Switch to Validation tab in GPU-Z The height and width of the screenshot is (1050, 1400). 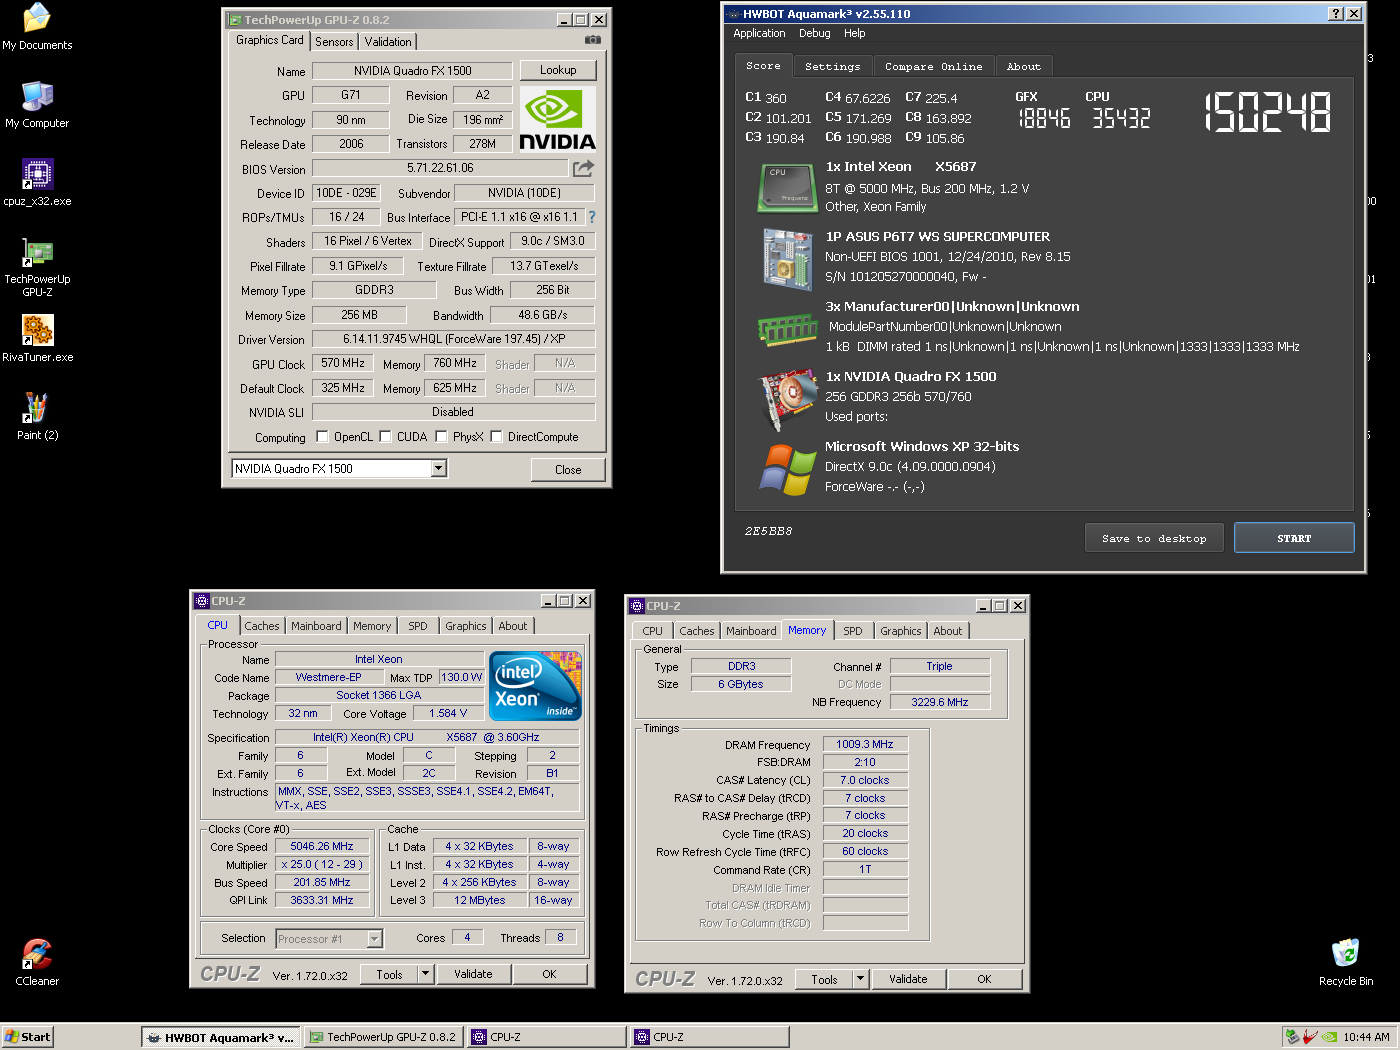click(x=388, y=42)
